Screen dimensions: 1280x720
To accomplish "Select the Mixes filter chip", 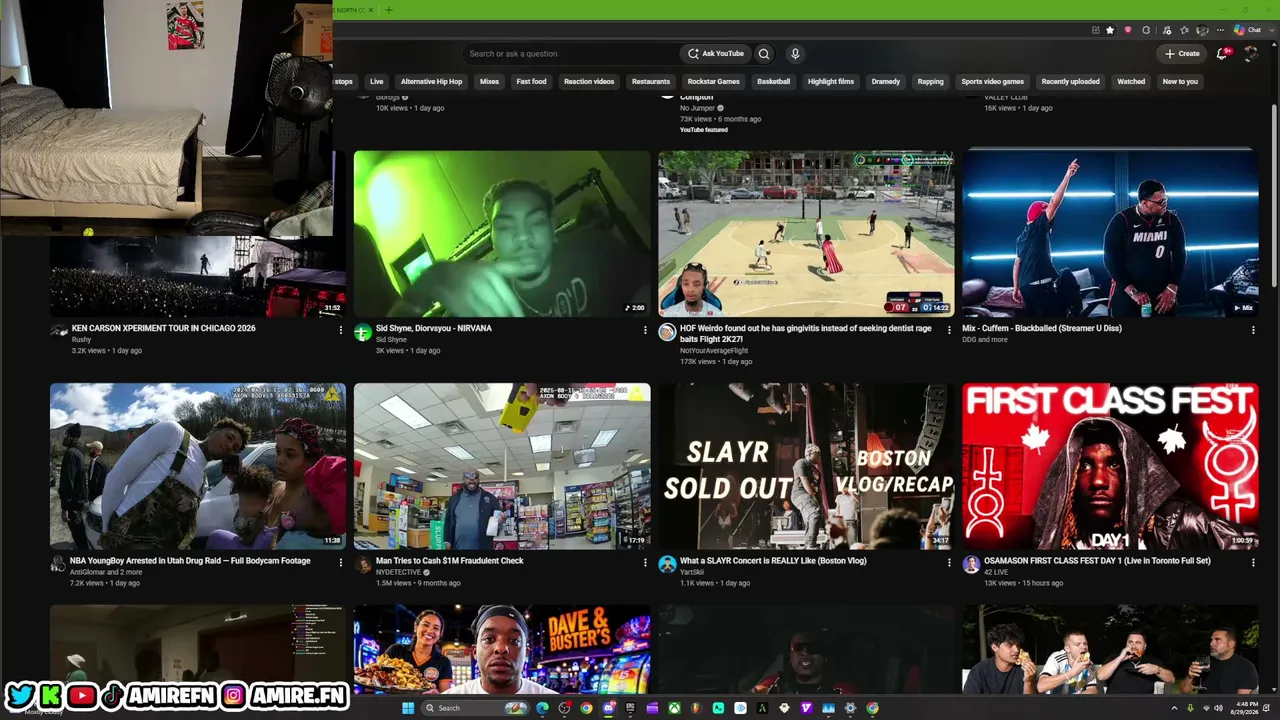I will pyautogui.click(x=489, y=82).
